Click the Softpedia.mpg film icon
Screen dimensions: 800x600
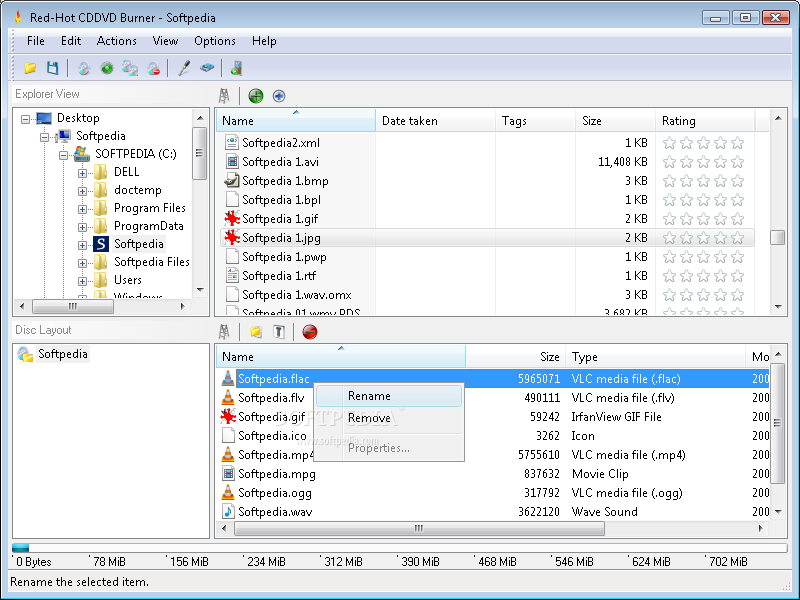pos(228,473)
